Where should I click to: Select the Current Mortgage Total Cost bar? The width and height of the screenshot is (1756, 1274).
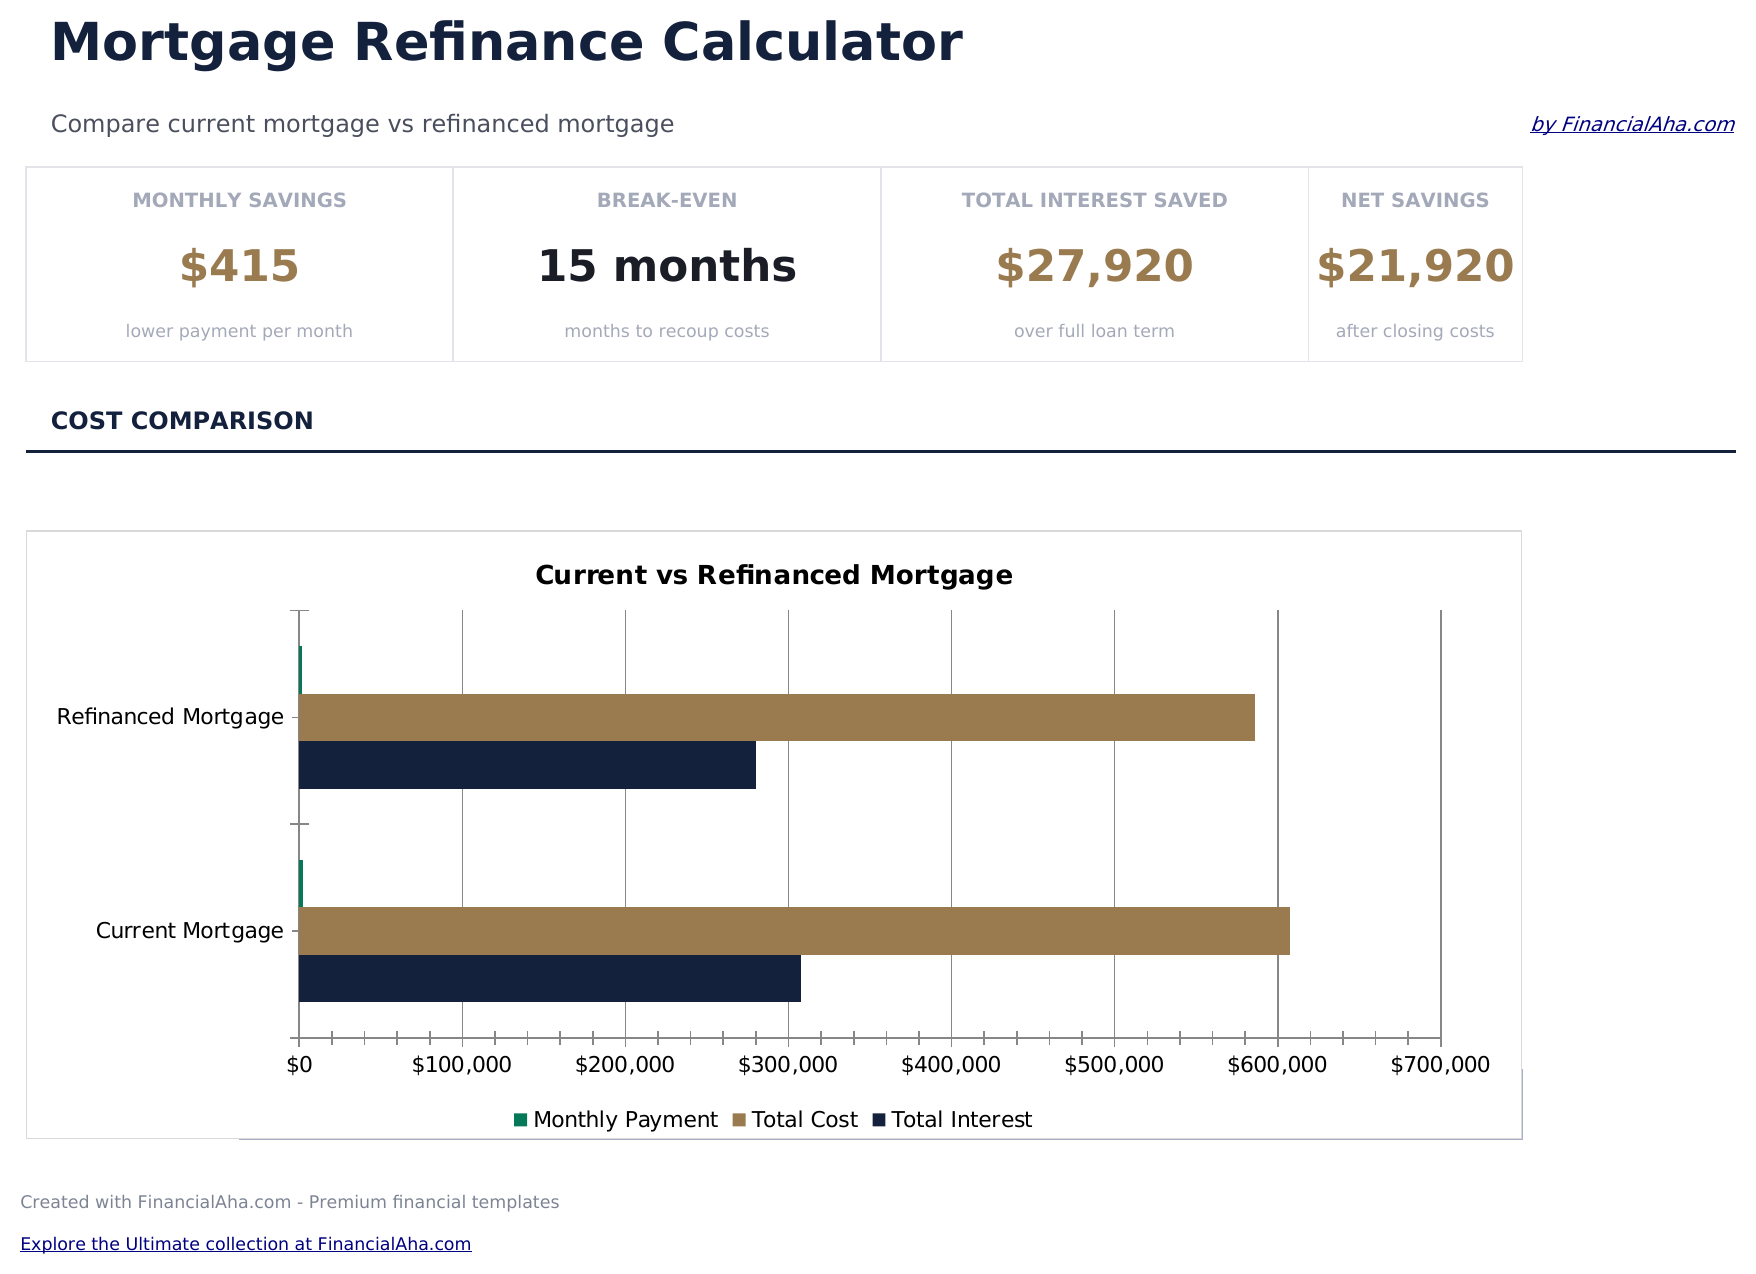[794, 931]
